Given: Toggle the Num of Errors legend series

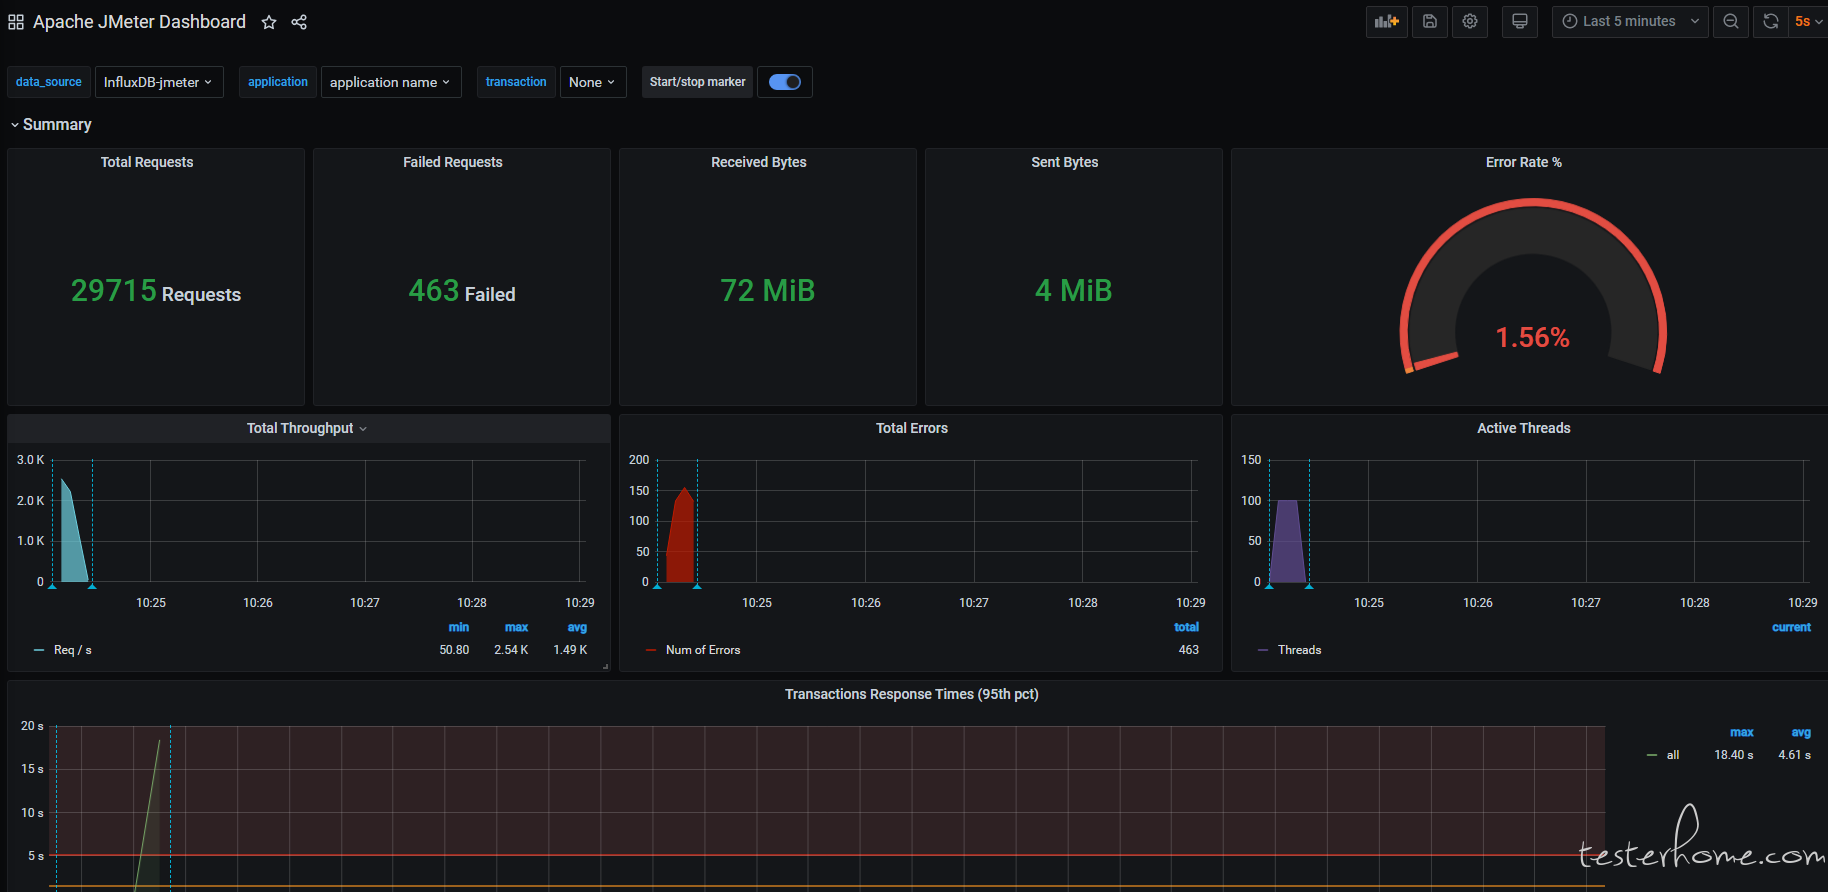Looking at the screenshot, I should pyautogui.click(x=703, y=650).
